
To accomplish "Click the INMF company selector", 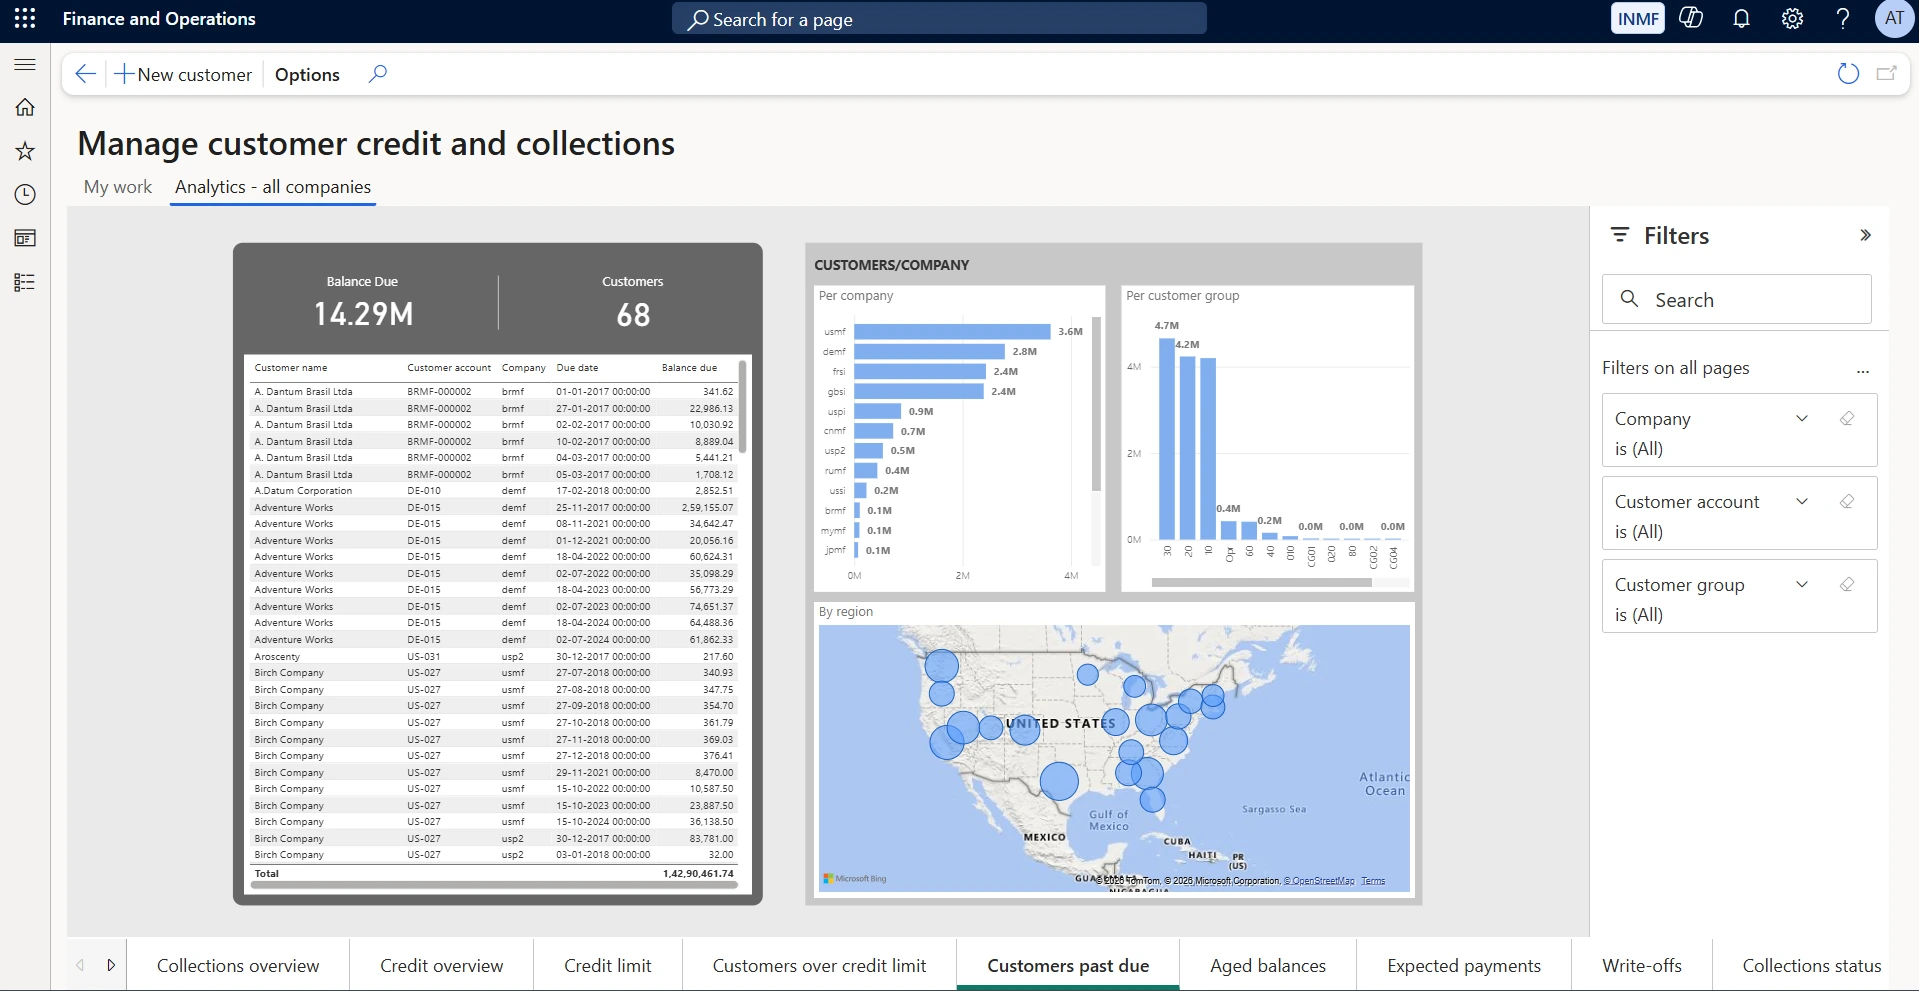I will click(x=1638, y=19).
